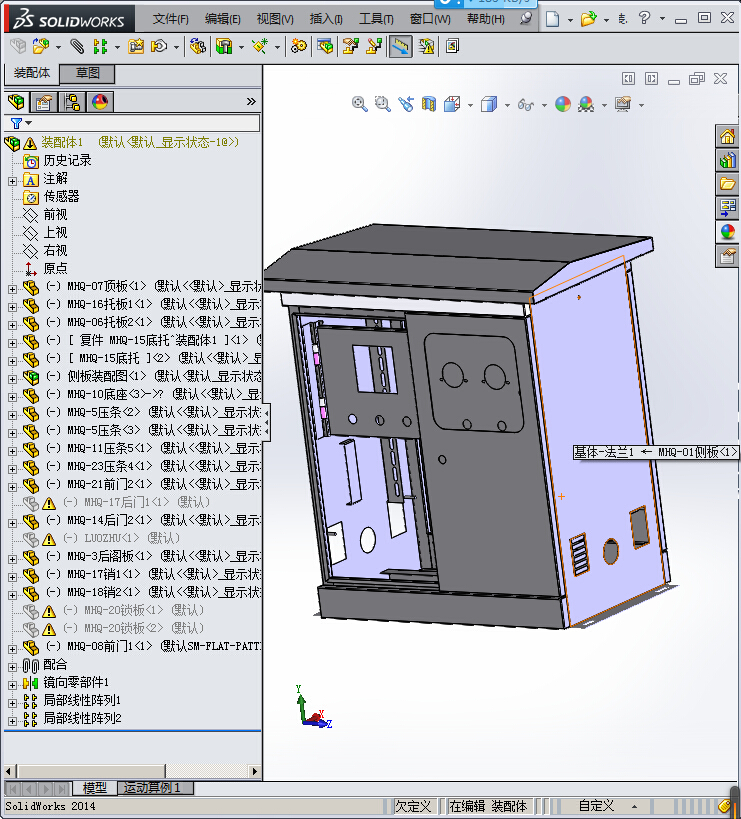Expand the MHQ-21前门2<1> component
The image size is (741, 819).
(x=13, y=487)
